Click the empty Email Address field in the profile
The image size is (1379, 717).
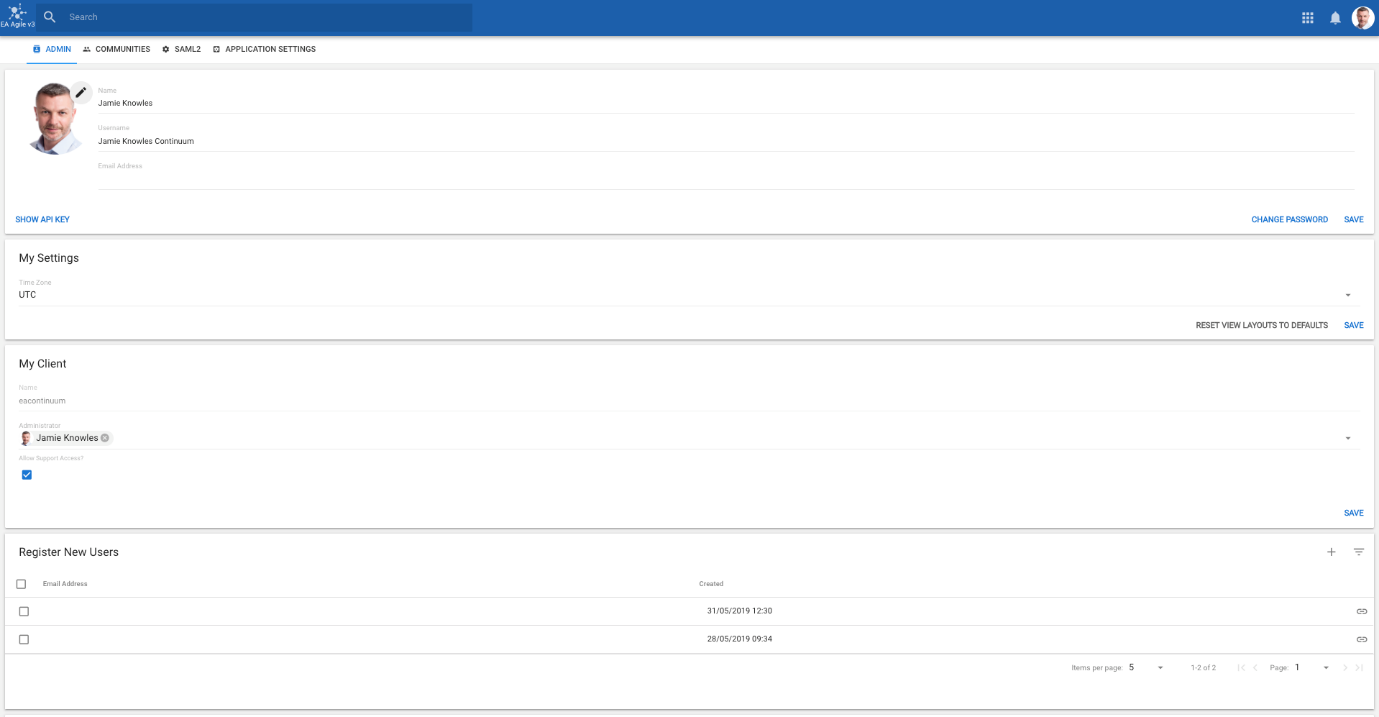726,179
